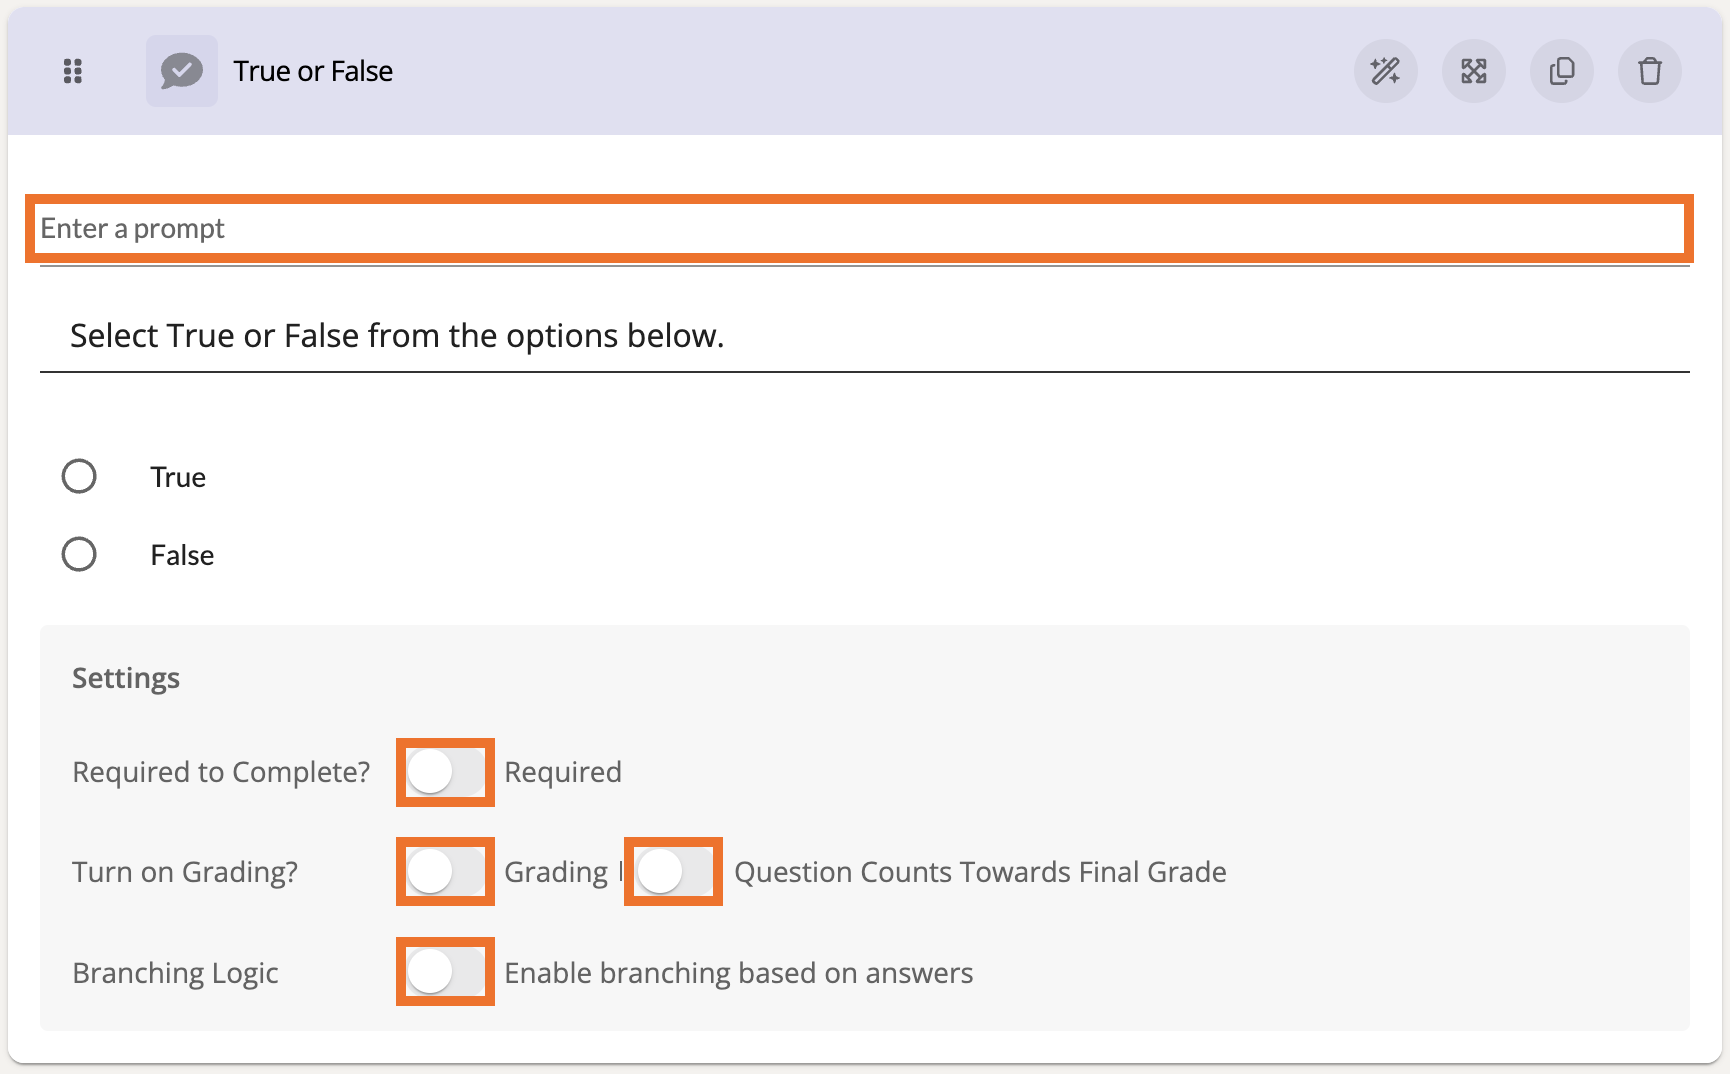
Task: Toggle the Required to Complete switch
Action: coord(445,772)
